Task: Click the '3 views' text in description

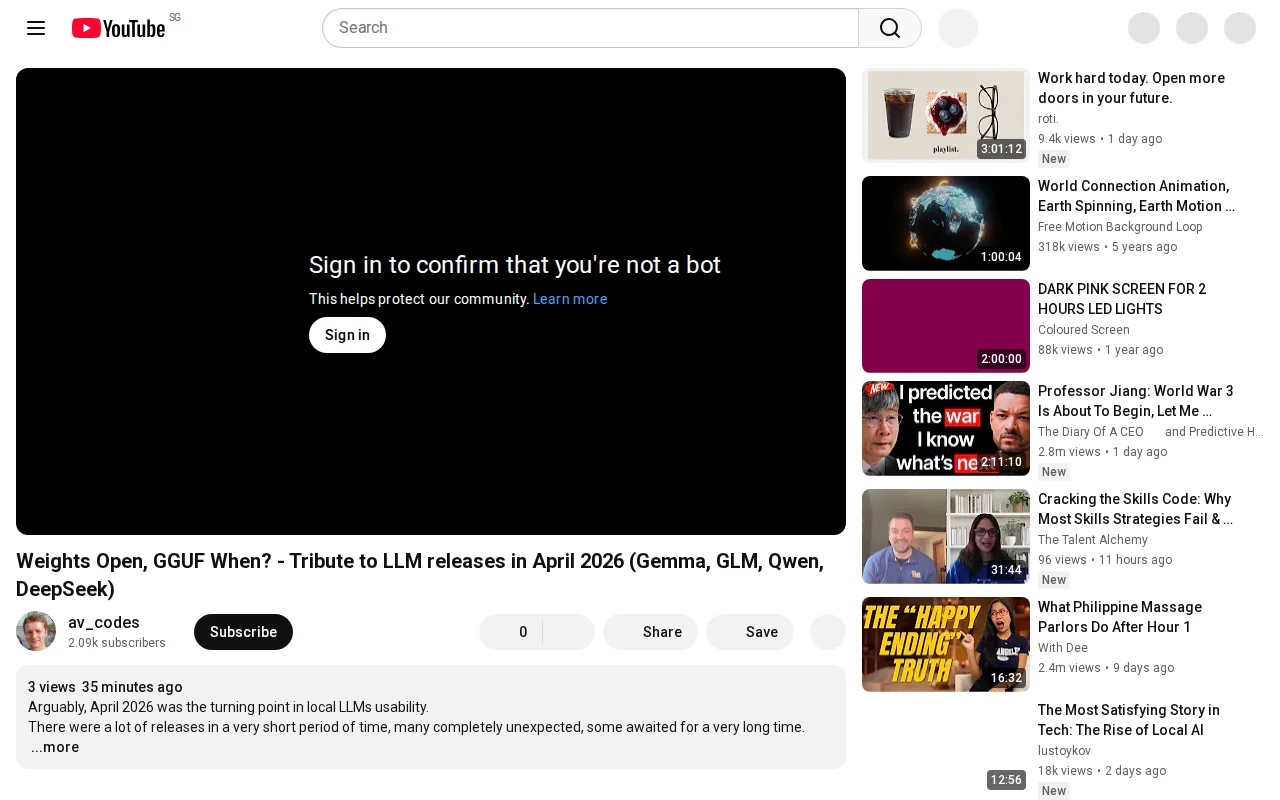Action: 52,687
